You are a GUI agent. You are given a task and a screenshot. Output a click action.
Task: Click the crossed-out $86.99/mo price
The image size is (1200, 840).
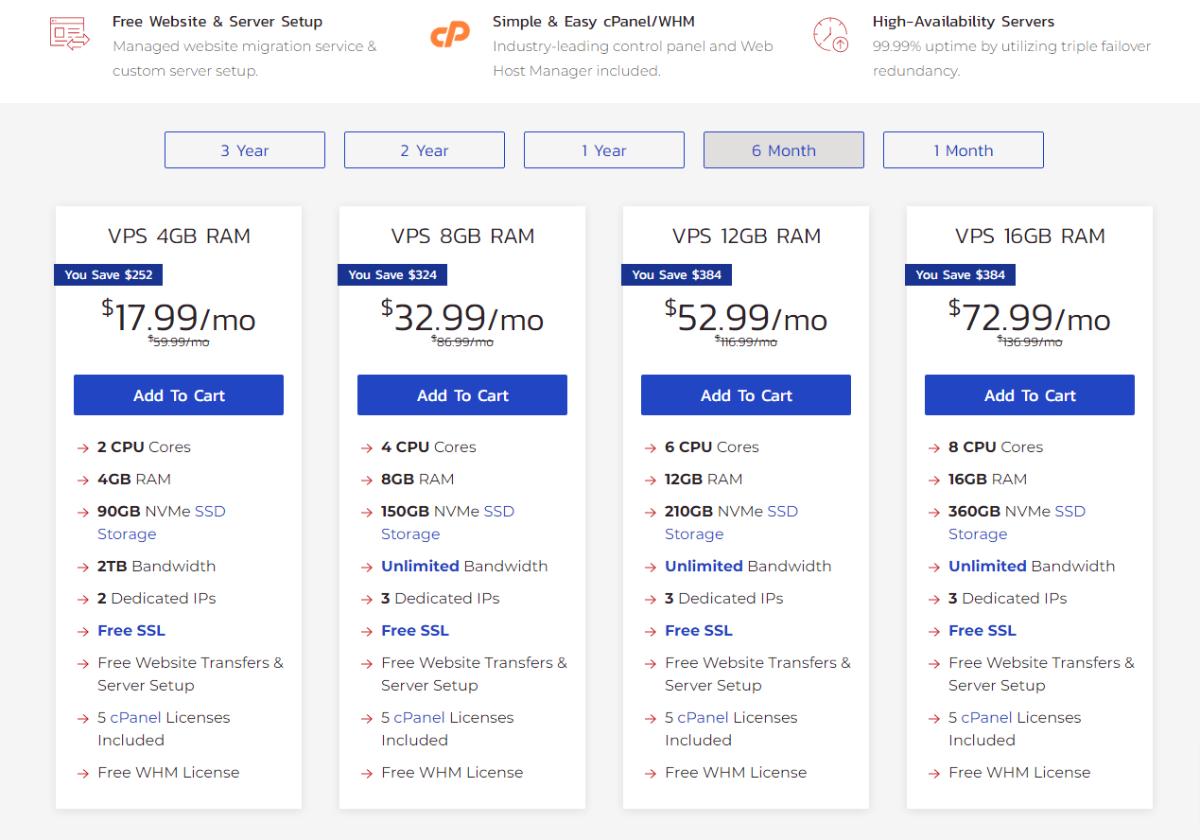(462, 342)
